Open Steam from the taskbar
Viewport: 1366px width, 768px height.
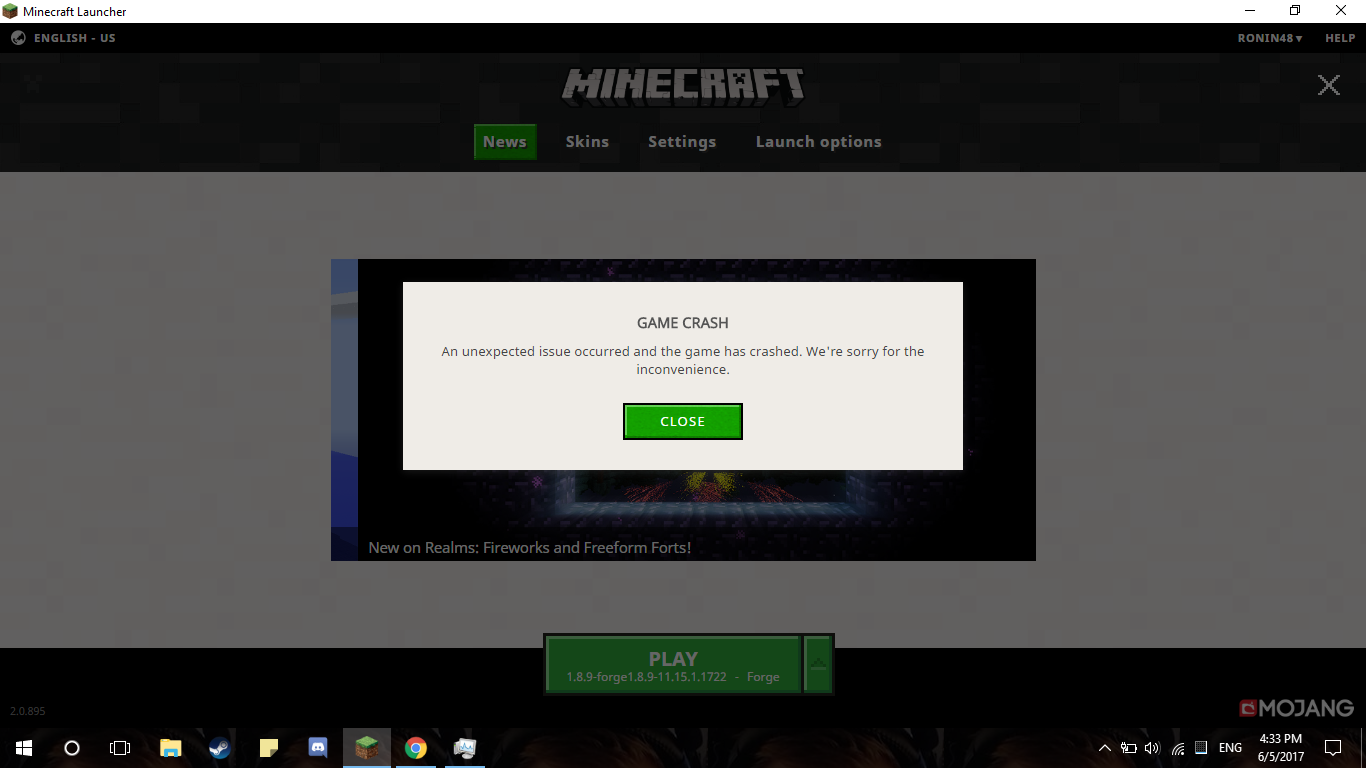220,748
